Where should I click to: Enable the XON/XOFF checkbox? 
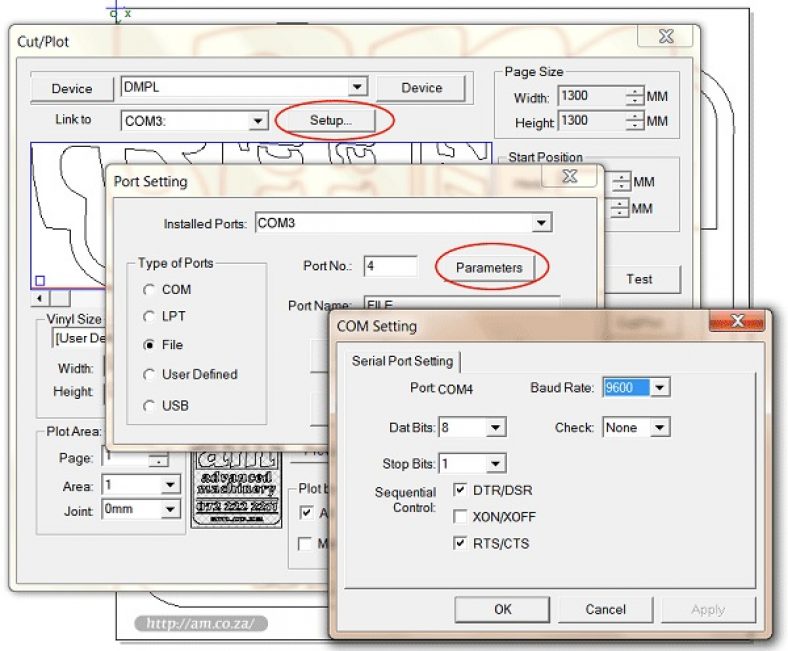460,516
